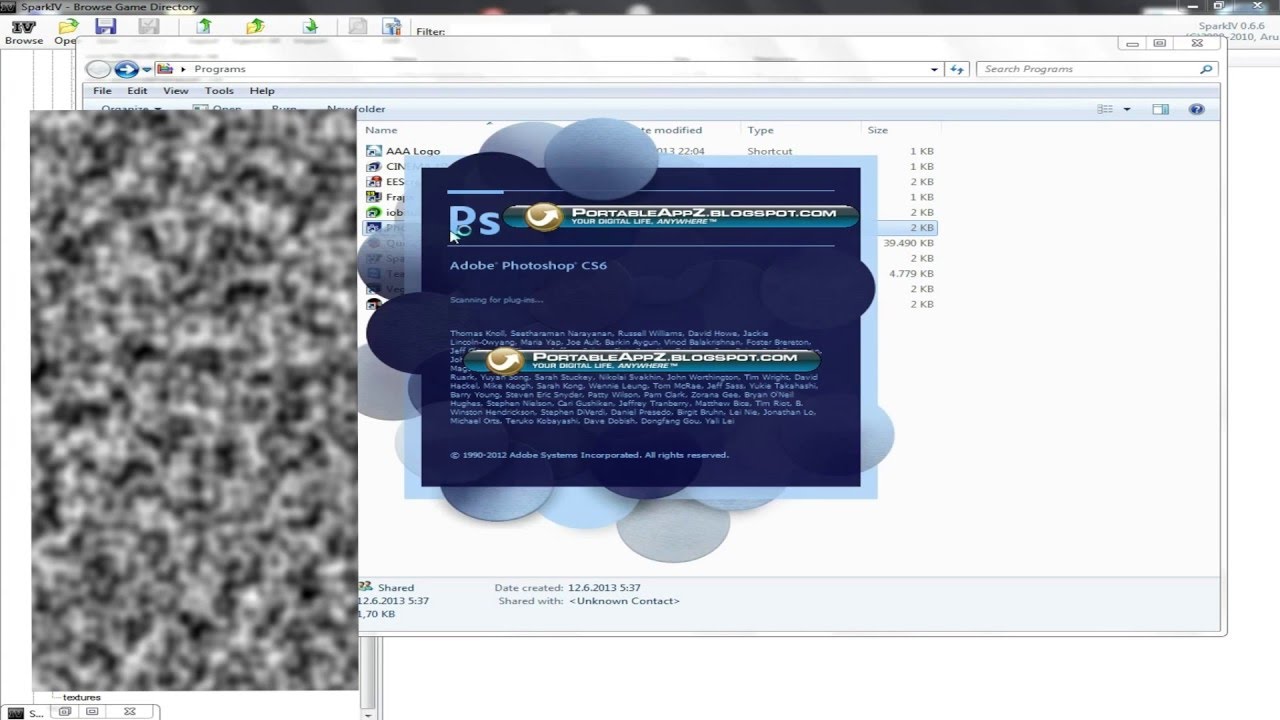
Task: Click the Explorer Refresh button
Action: point(957,69)
